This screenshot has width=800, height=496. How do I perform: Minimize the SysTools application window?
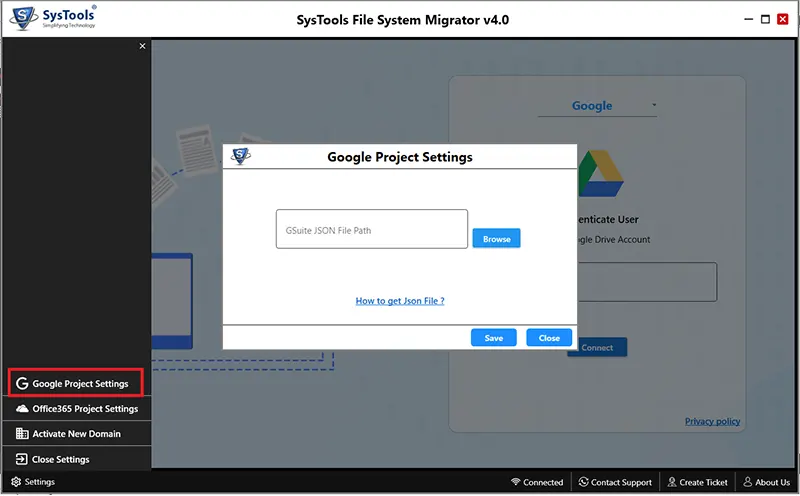pyautogui.click(x=748, y=19)
